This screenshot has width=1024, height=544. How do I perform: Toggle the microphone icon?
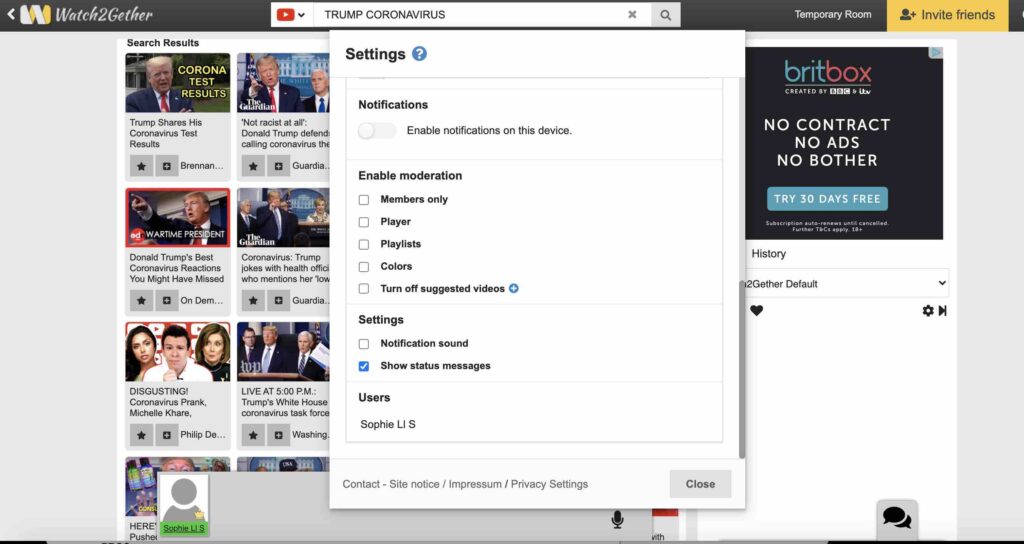coord(618,519)
